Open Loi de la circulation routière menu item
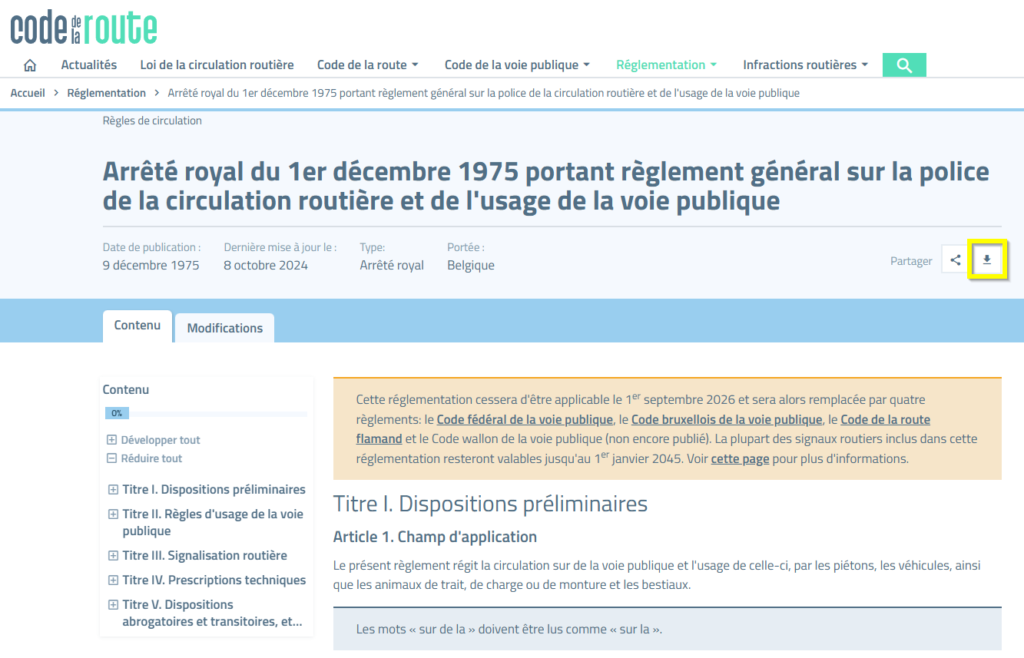 pyautogui.click(x=217, y=65)
